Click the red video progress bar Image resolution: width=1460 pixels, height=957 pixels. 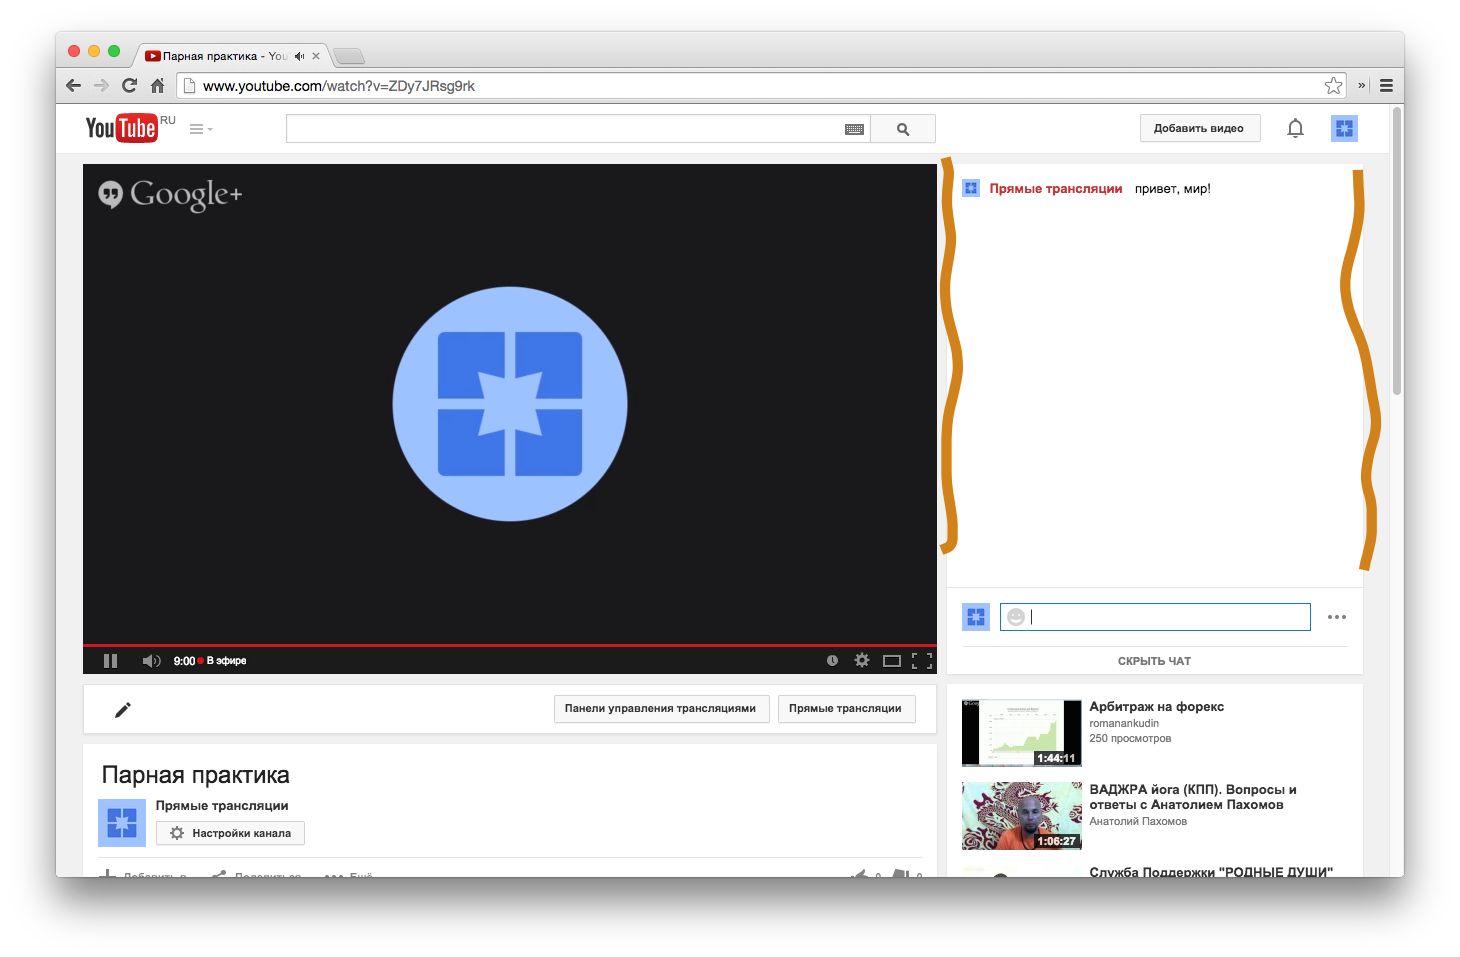pos(509,646)
